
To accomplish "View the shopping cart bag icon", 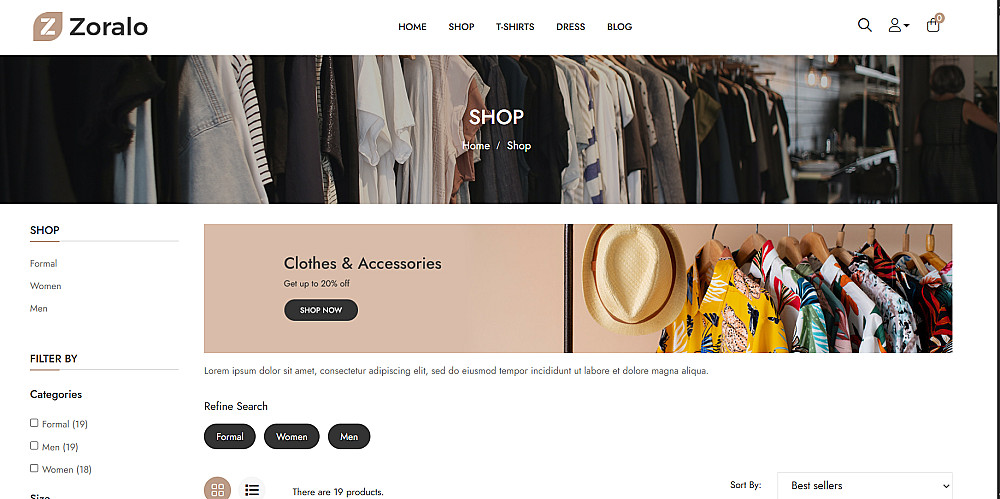I will [933, 24].
